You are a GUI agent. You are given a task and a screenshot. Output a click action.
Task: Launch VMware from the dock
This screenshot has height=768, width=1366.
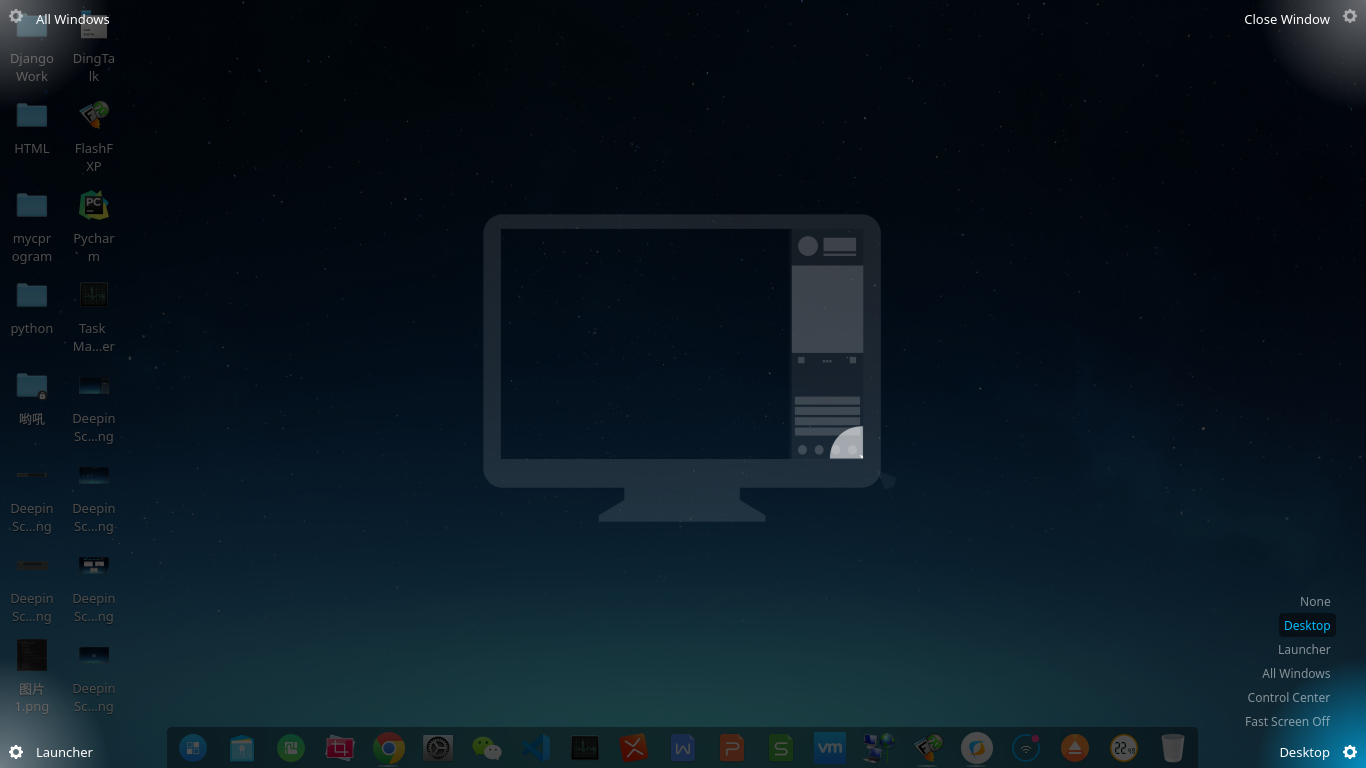coord(830,748)
